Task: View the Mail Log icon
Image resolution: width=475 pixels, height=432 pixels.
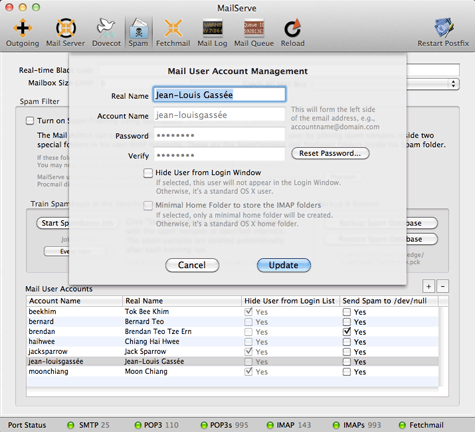Action: [x=212, y=28]
